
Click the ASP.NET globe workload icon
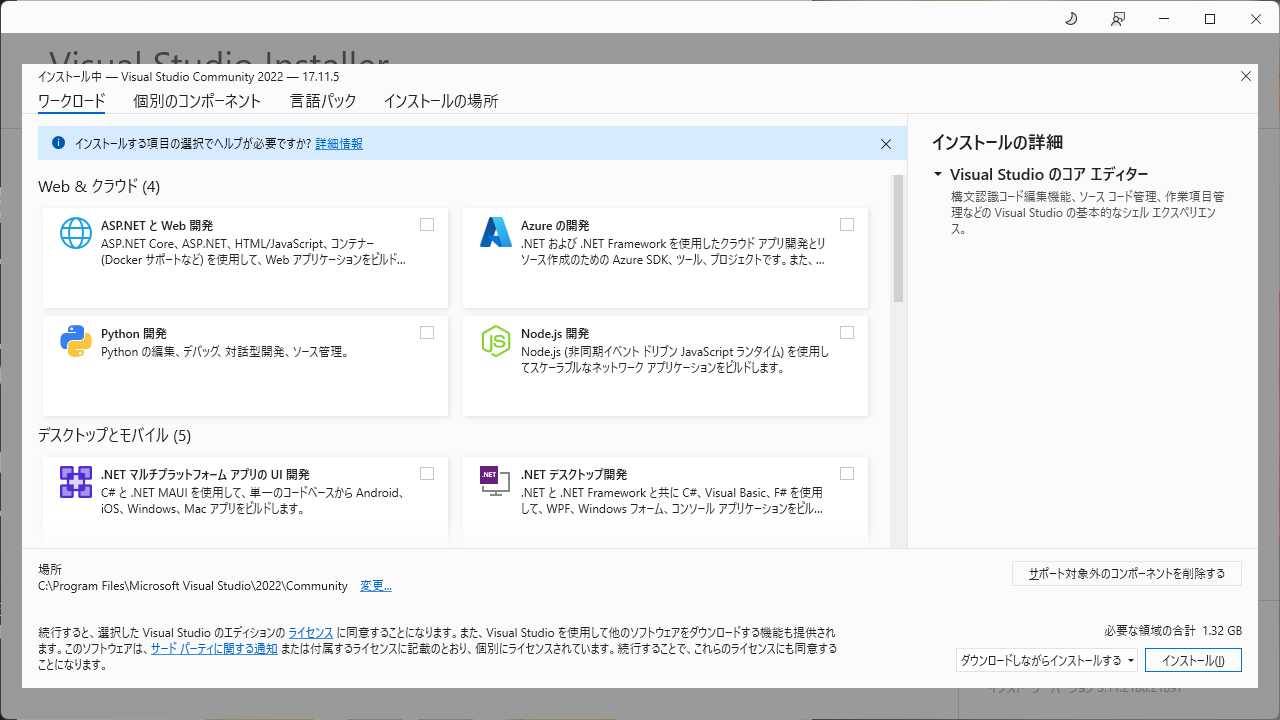[x=76, y=233]
